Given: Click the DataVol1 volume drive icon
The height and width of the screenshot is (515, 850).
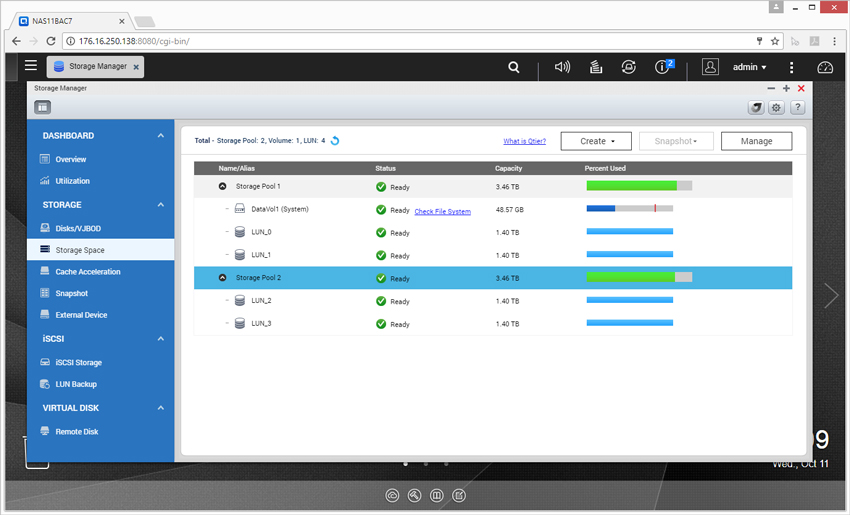Looking at the screenshot, I should (x=240, y=209).
